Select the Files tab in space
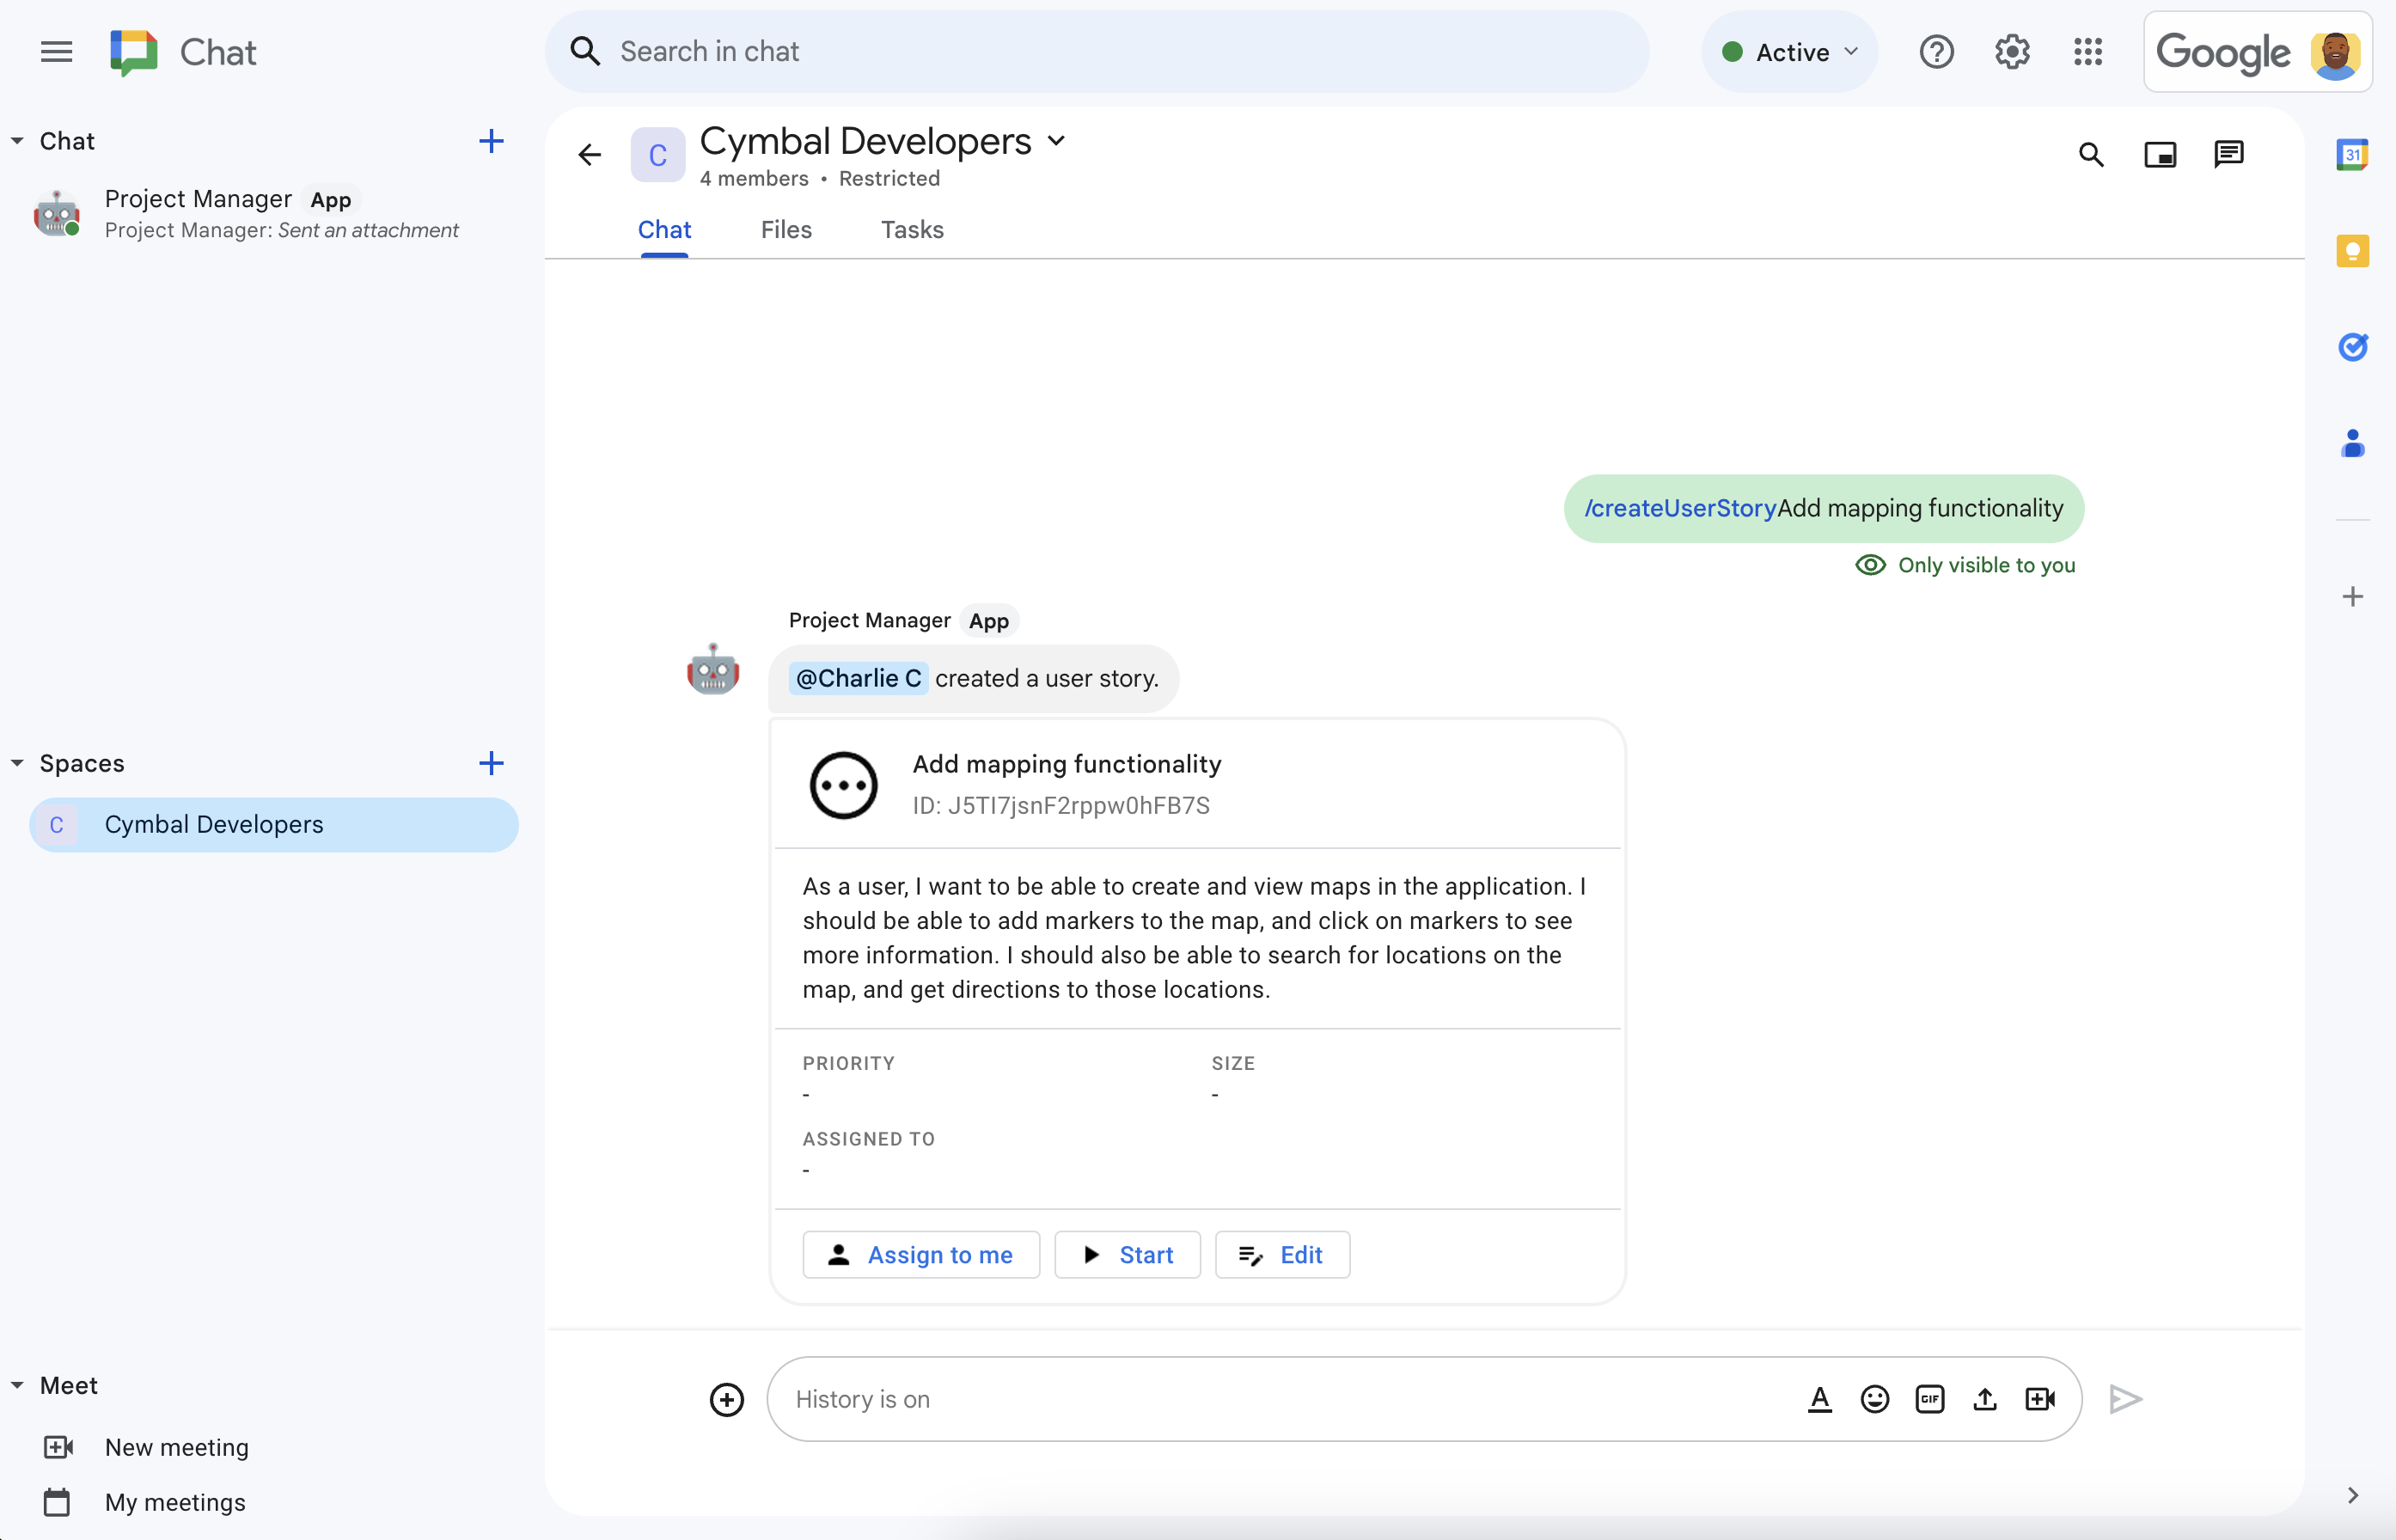This screenshot has width=2396, height=1540. [x=785, y=229]
